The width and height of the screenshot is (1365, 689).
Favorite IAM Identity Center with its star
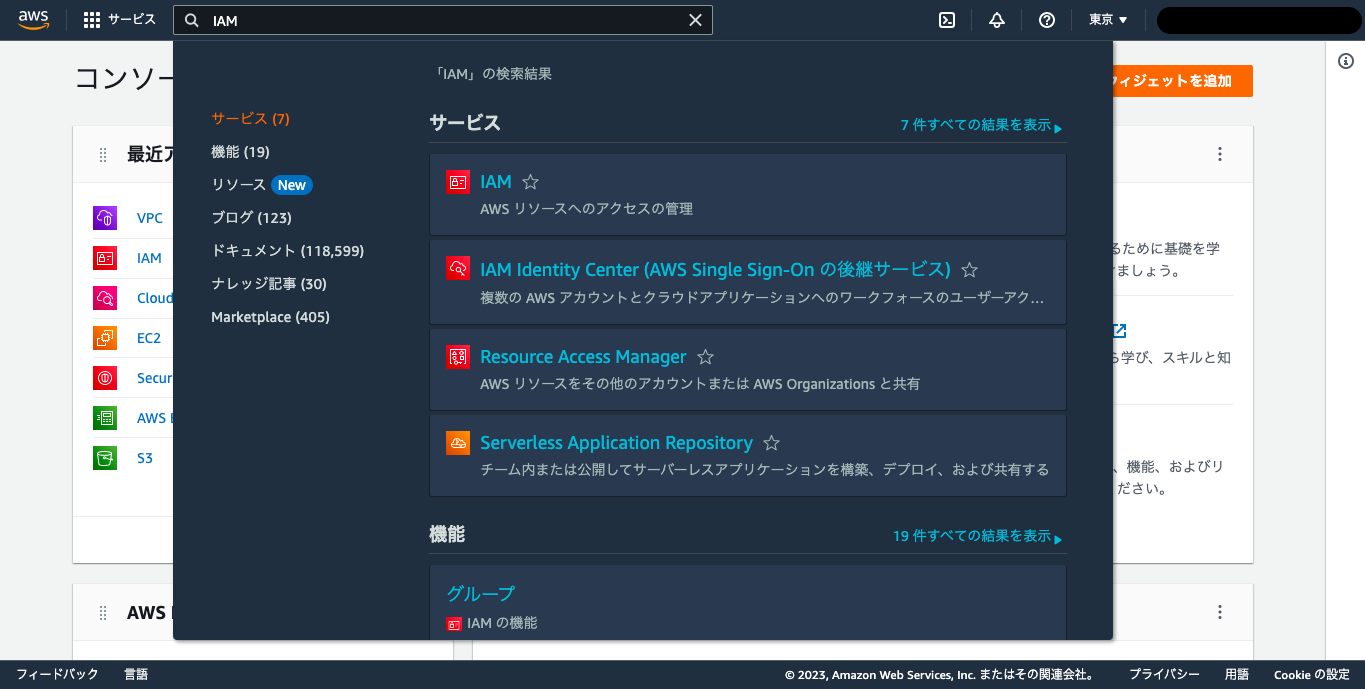pos(967,268)
